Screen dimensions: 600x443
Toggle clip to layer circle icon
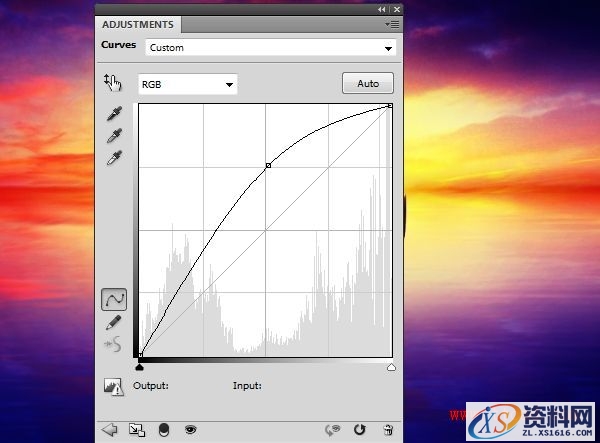point(163,429)
